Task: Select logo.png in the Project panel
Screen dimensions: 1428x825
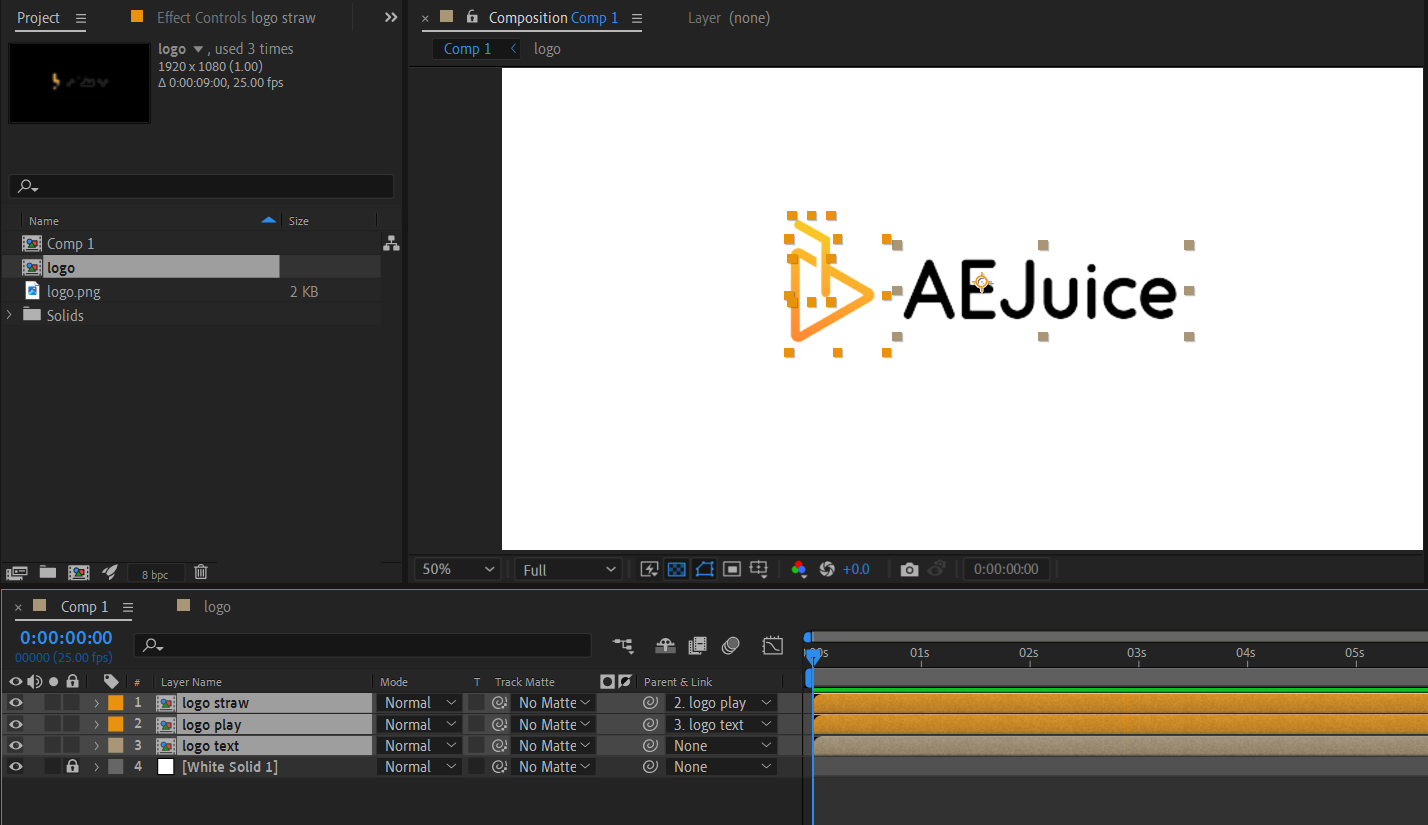Action: tap(73, 292)
